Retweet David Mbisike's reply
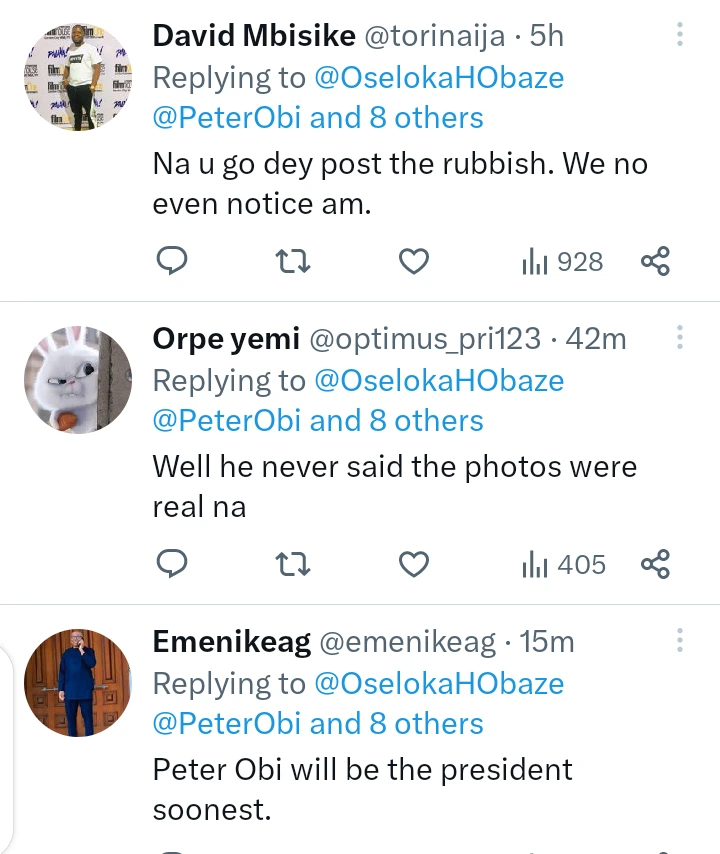 tap(293, 262)
